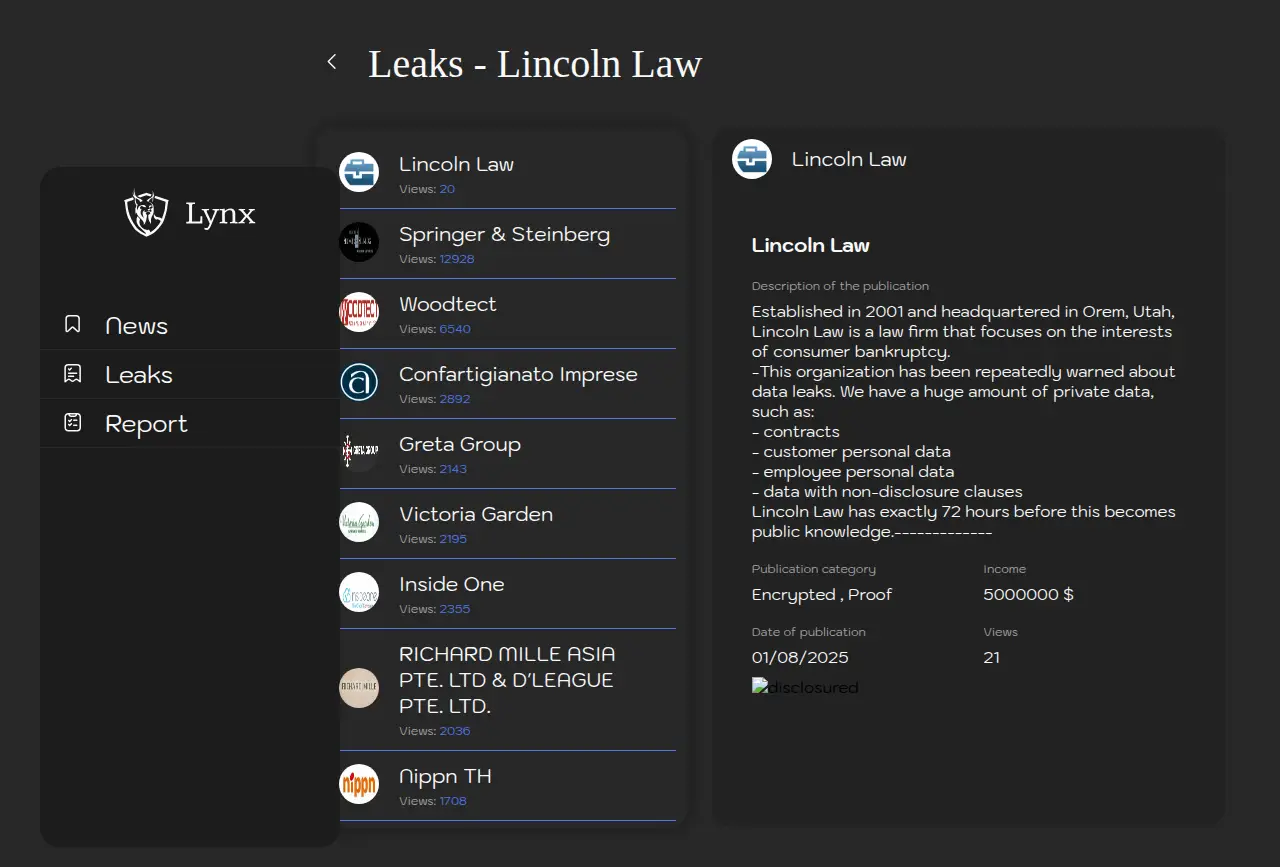Select the Springer & Steinberg entry name

point(504,235)
